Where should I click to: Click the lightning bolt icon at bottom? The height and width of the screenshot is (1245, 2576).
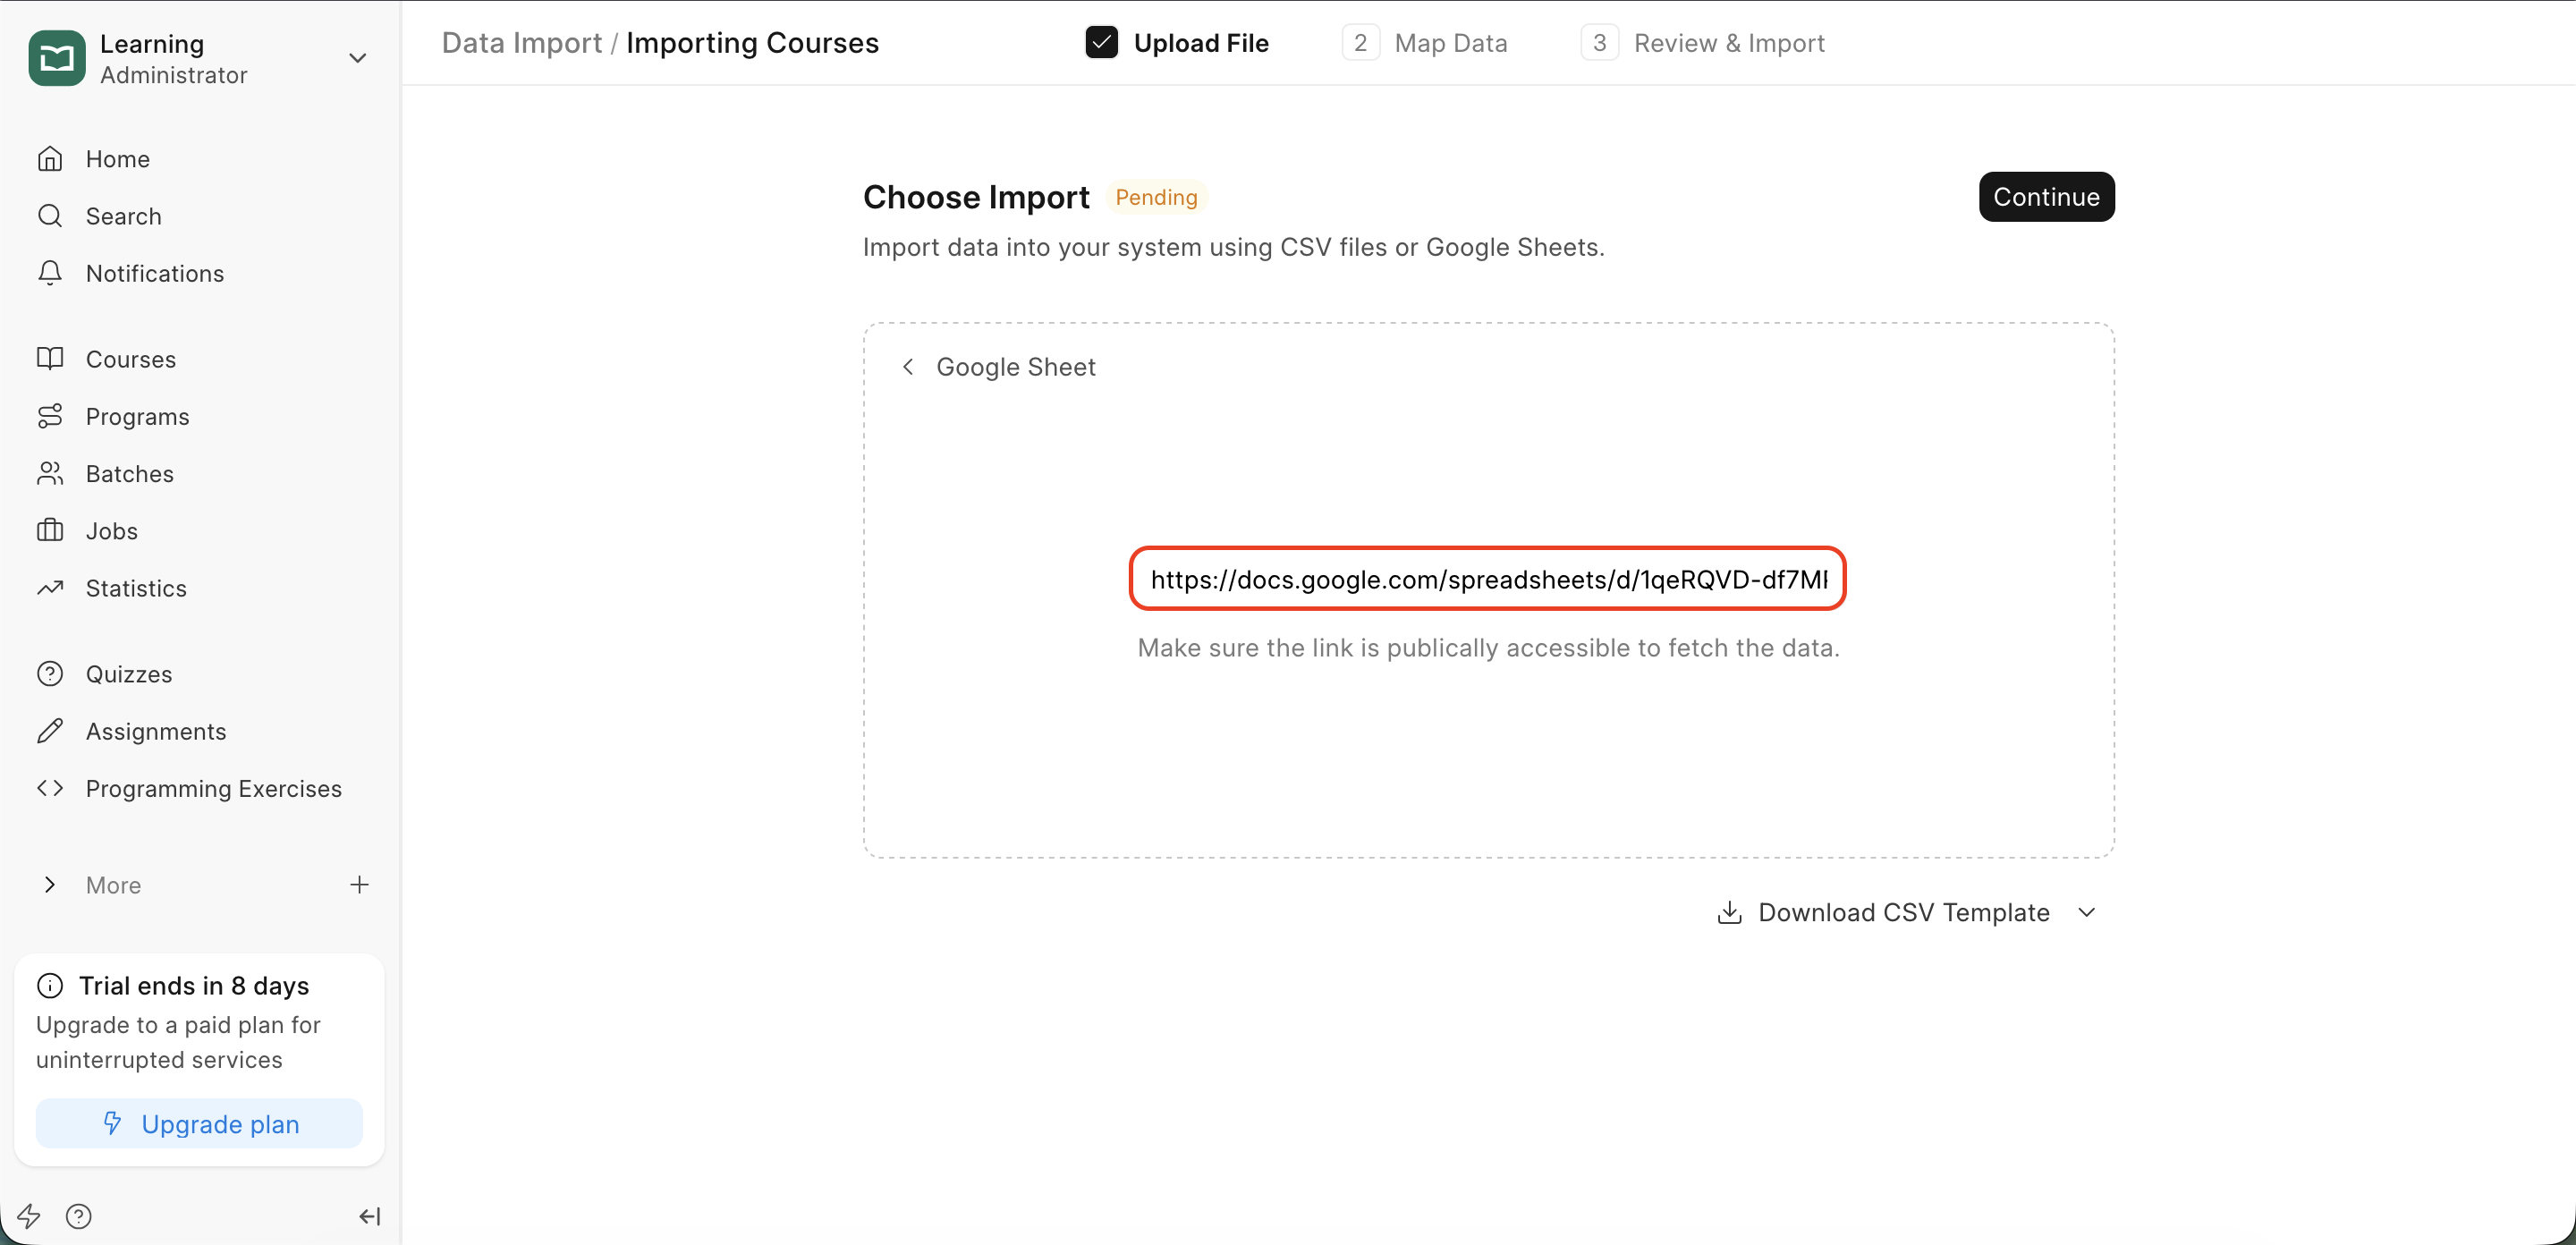tap(29, 1216)
